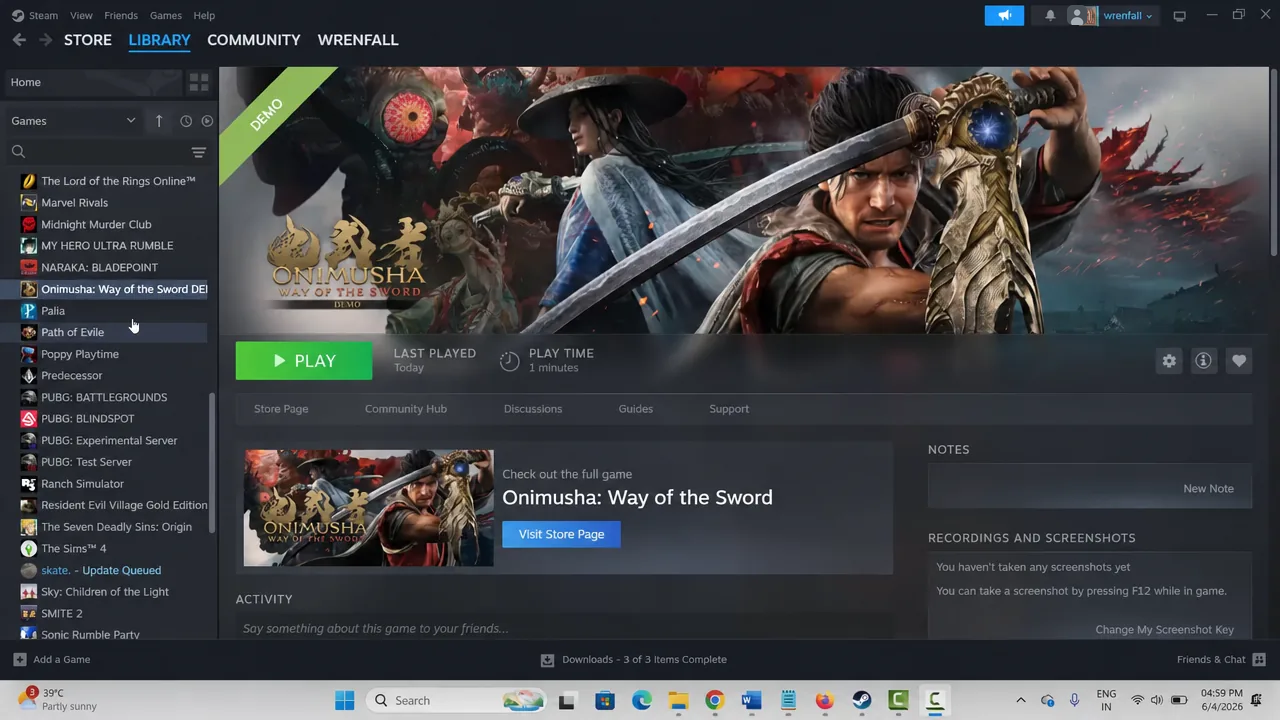Click the game list scrollbar
1280x720 pixels.
click(x=211, y=463)
